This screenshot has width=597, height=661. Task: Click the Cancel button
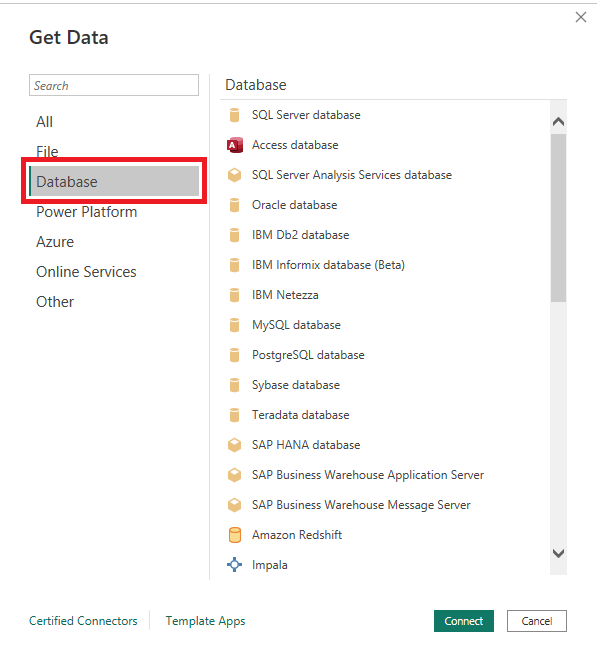(537, 621)
